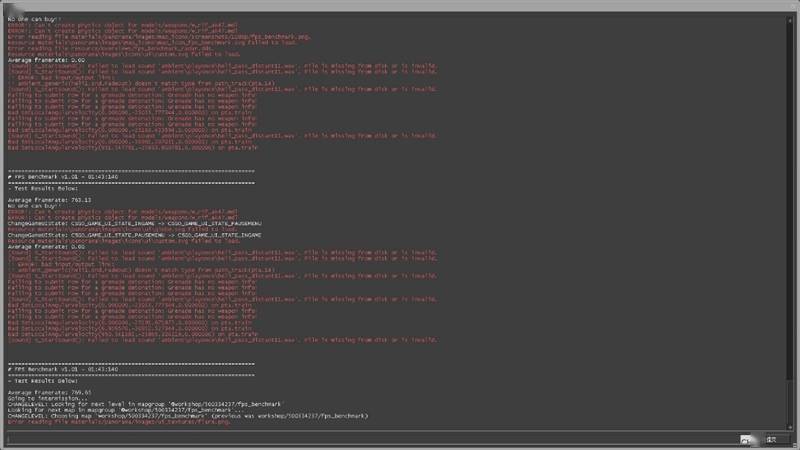This screenshot has width=800, height=450.
Task: Click the resize grip at console corner
Action: tap(794, 445)
